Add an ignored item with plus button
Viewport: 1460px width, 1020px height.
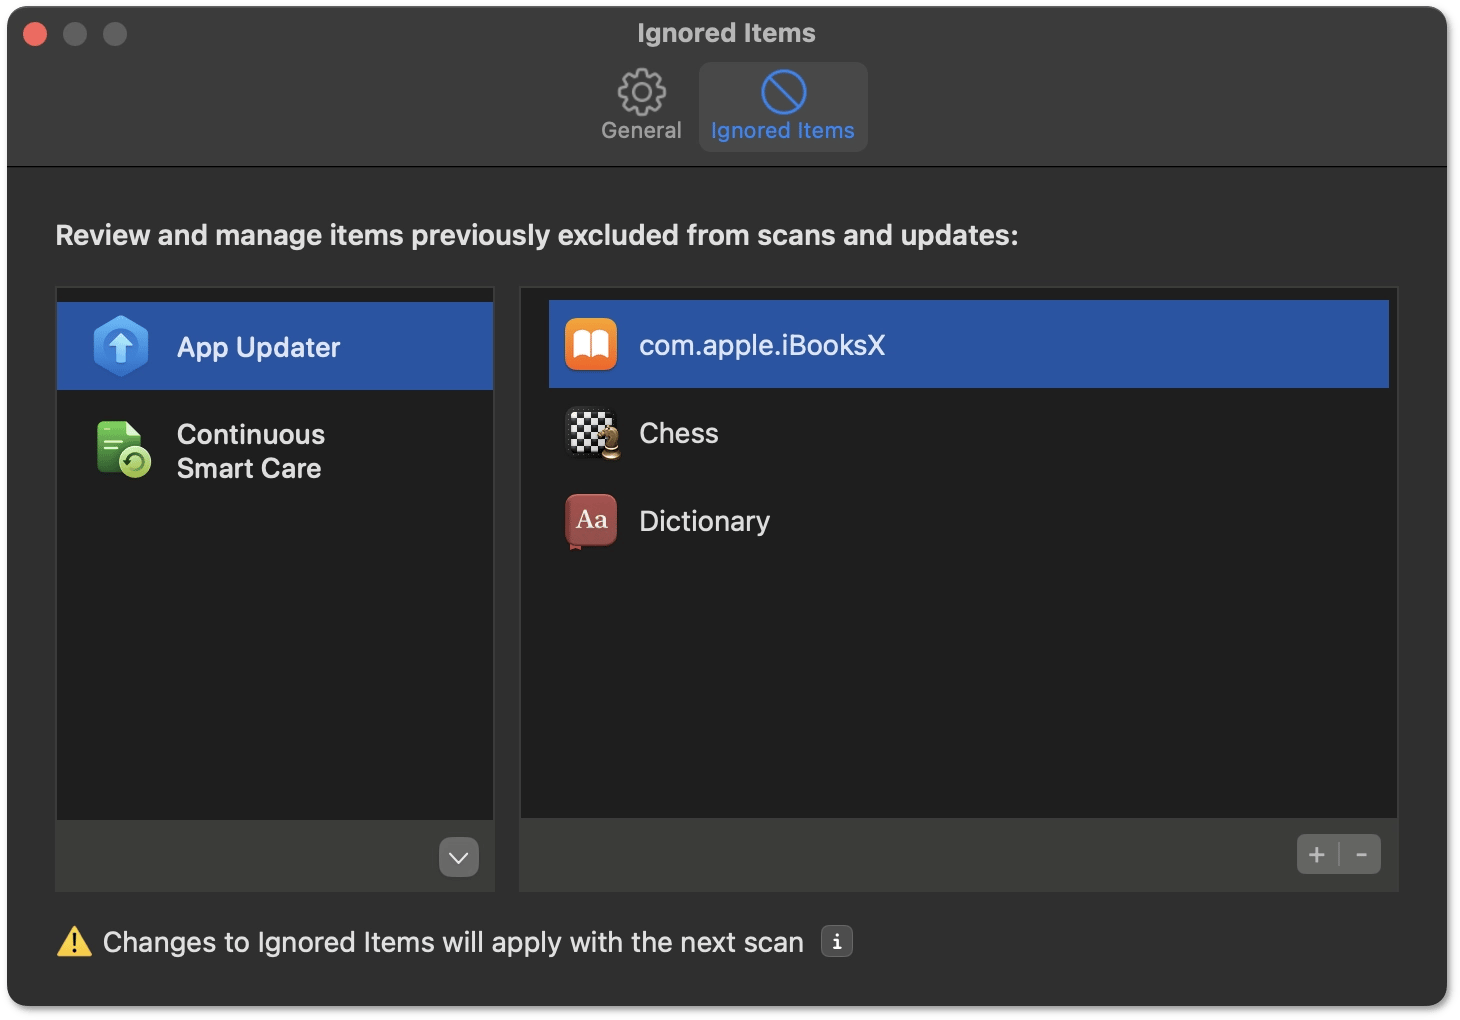tap(1317, 854)
